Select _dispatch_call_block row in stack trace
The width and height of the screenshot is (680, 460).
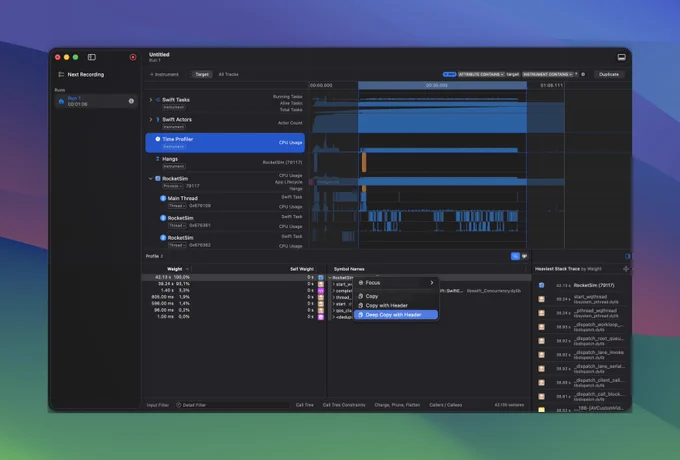(582, 396)
